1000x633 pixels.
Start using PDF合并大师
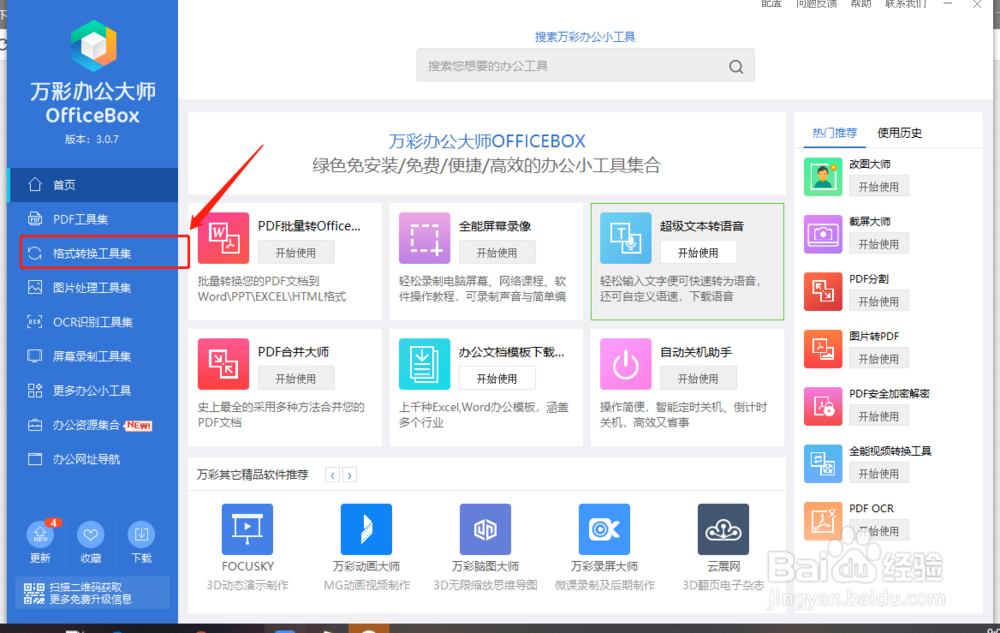coord(295,379)
